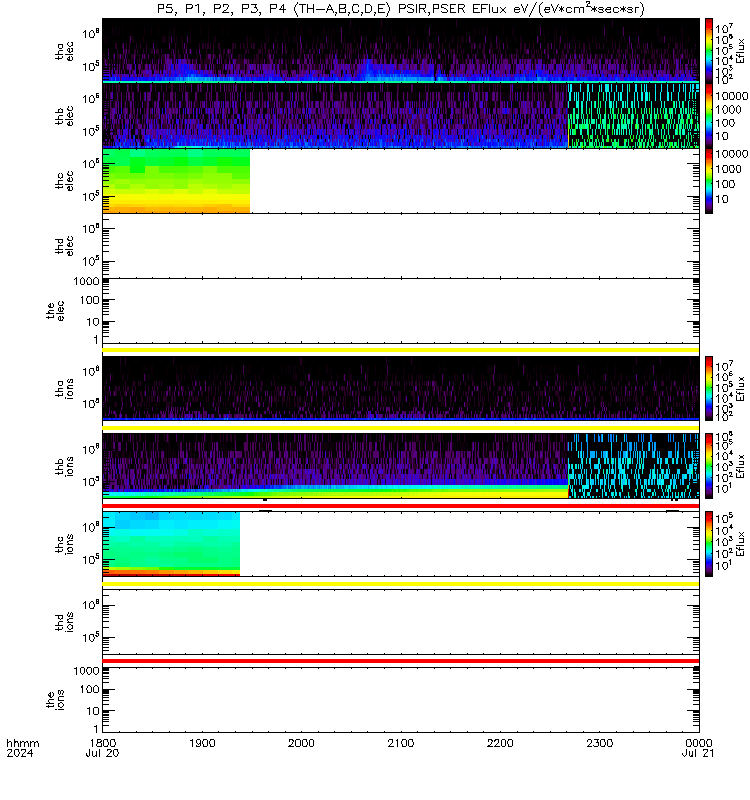Screen dimensions: 750x800
Task: Select the 'thb ions' panel label
Action: [65, 466]
